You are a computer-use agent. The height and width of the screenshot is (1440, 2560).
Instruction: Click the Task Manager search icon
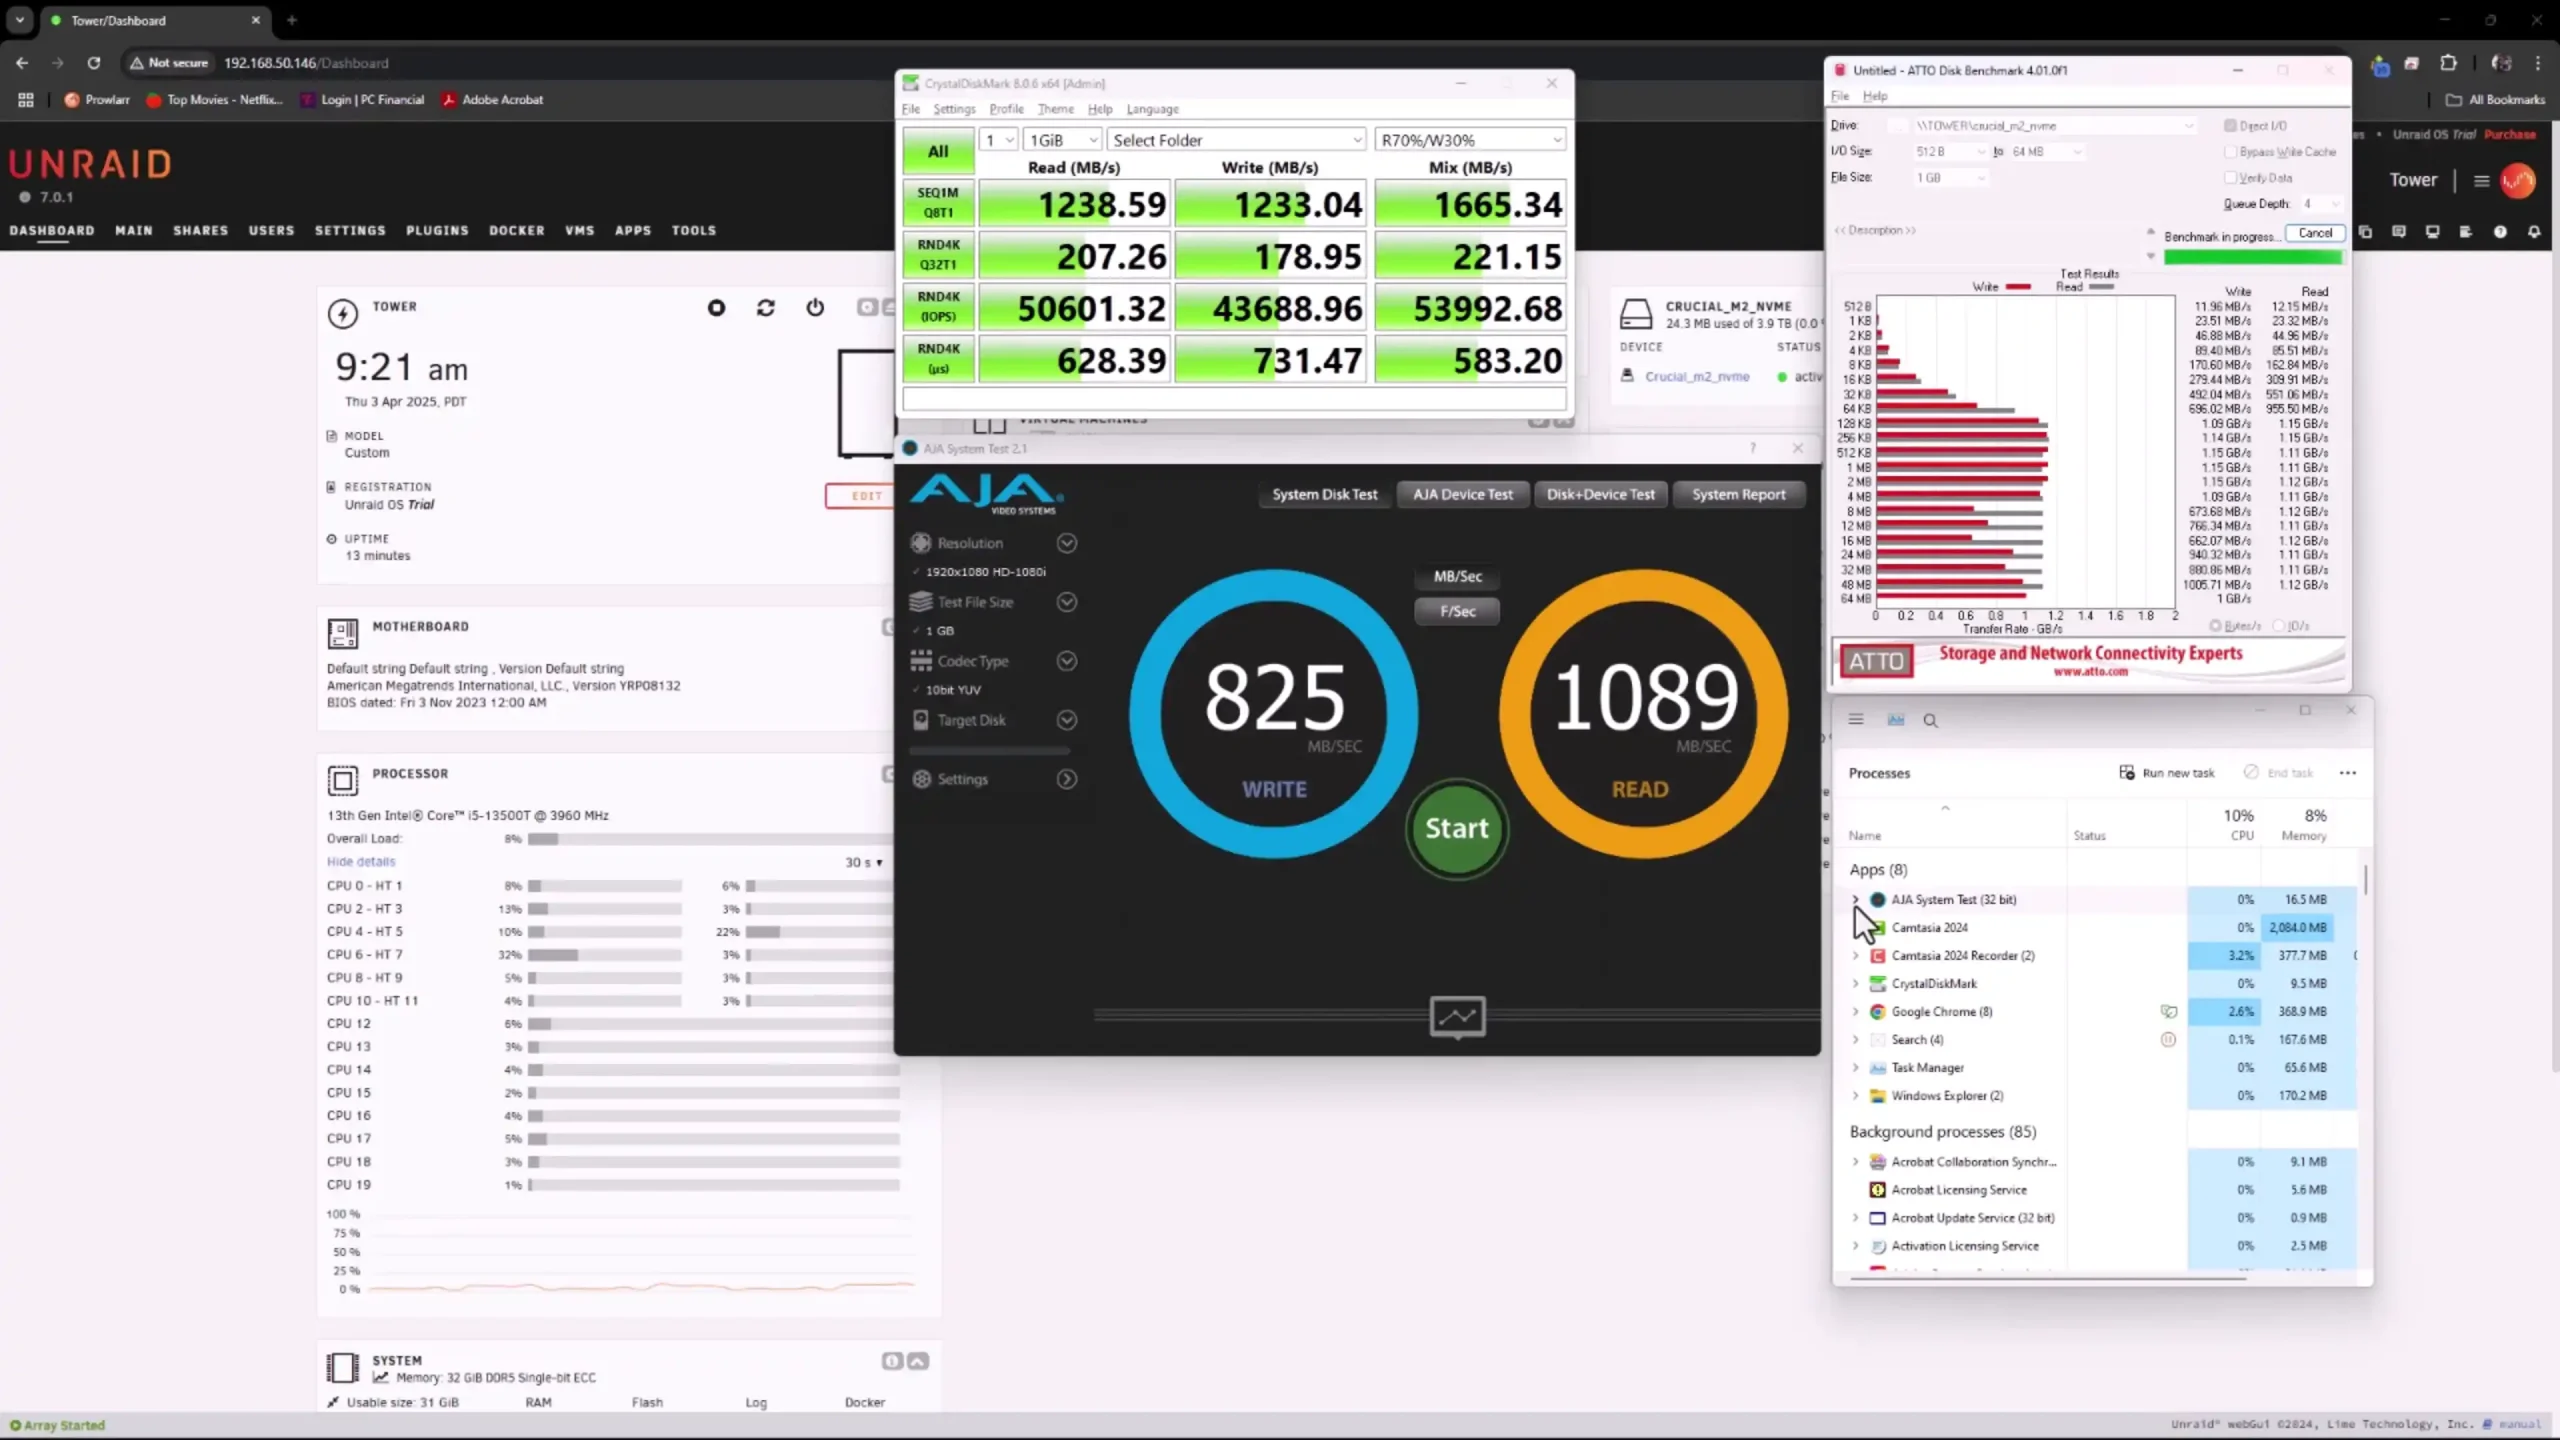1930,720
